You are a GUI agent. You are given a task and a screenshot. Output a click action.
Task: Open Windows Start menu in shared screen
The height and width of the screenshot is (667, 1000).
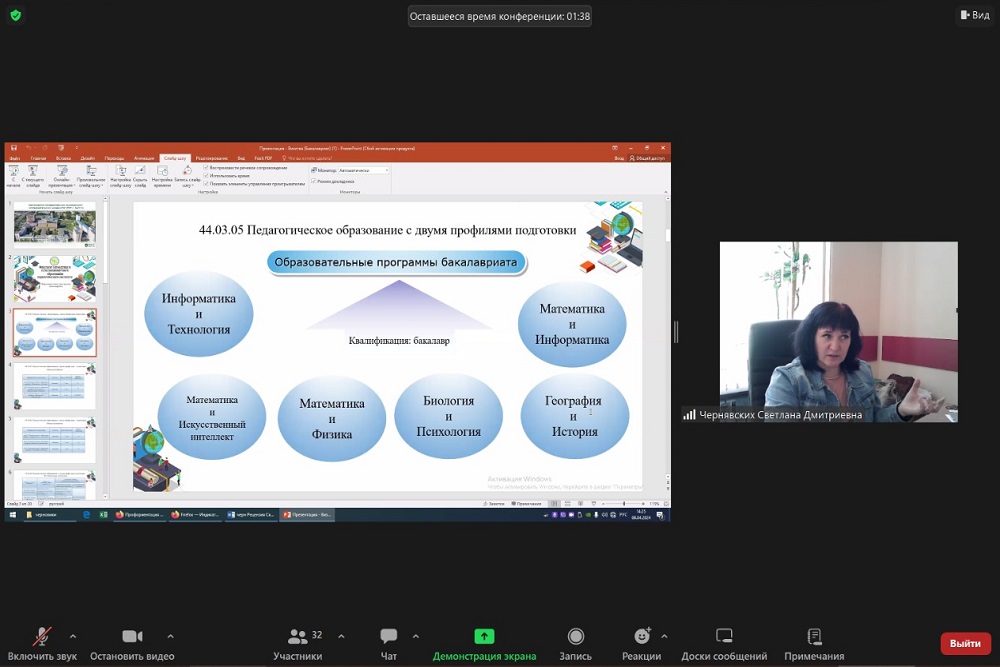tap(12, 515)
